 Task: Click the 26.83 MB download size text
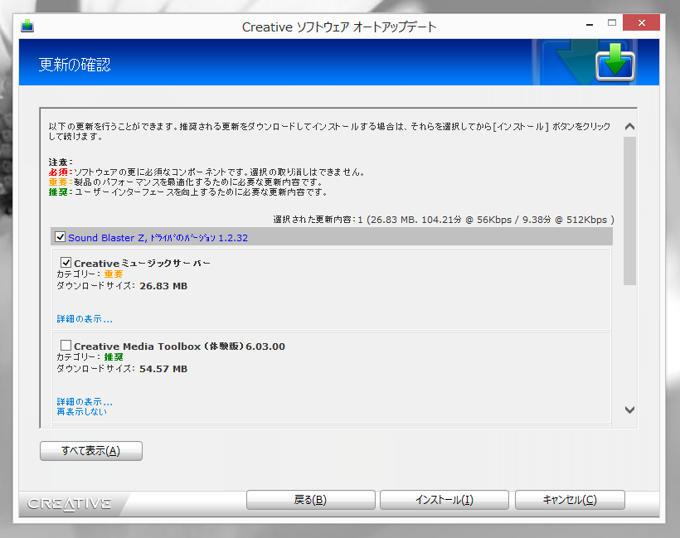[x=163, y=286]
